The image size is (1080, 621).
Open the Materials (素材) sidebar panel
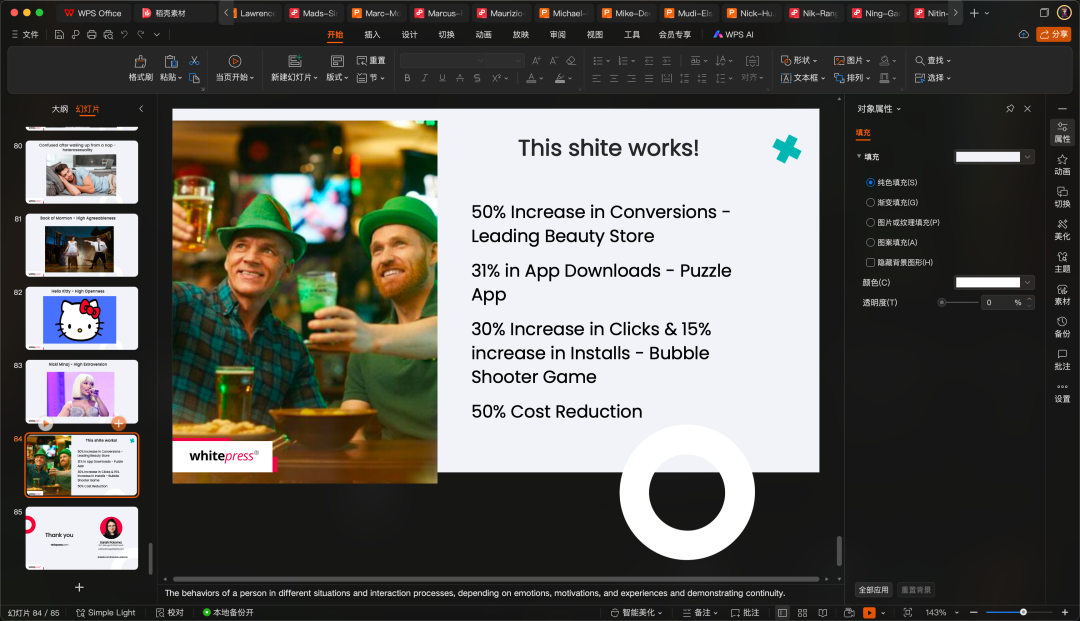click(1062, 294)
